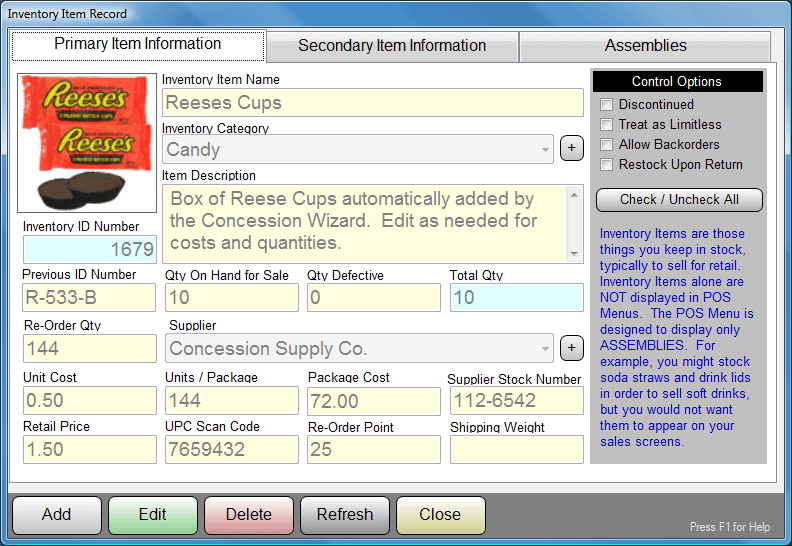792x546 pixels.
Task: Tick the Restock Upon Return checkbox
Action: tap(606, 165)
